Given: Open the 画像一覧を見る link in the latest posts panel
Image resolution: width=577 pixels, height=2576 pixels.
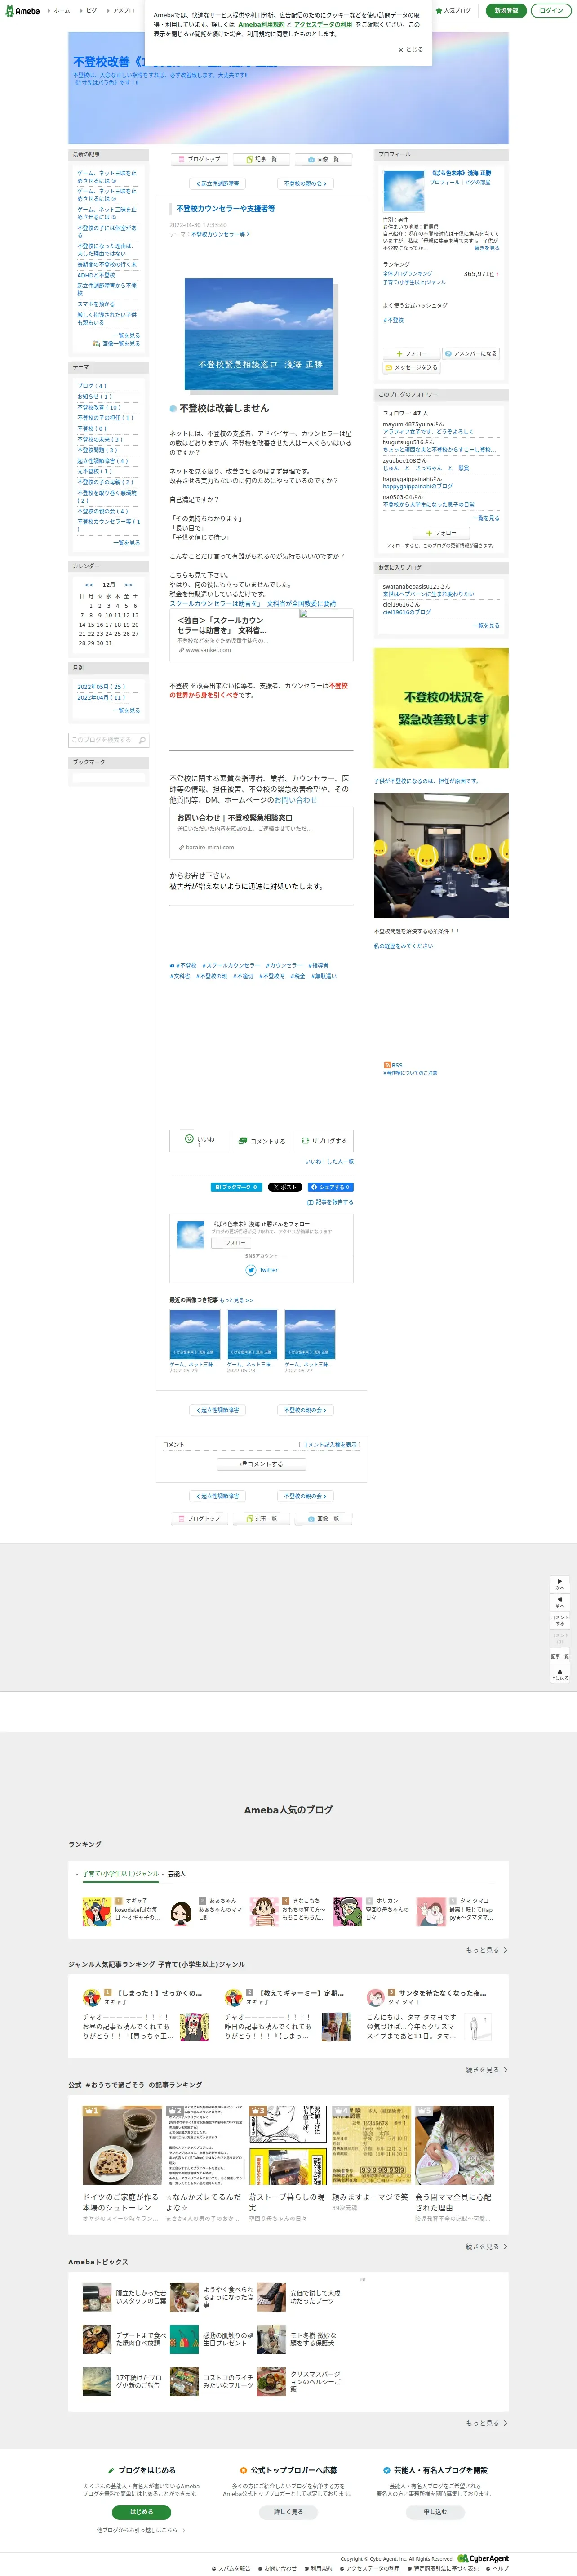Looking at the screenshot, I should (117, 344).
